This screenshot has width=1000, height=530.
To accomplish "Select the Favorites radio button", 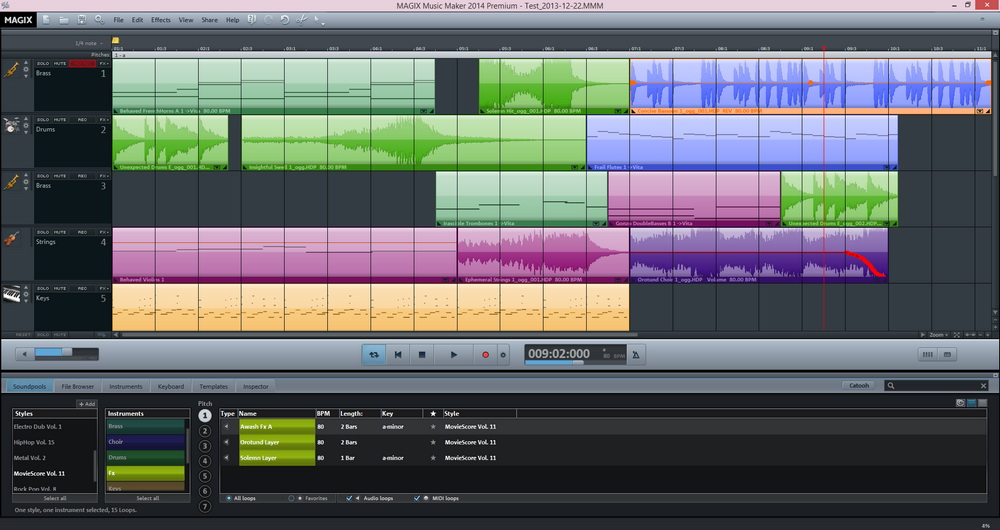I will (291, 498).
